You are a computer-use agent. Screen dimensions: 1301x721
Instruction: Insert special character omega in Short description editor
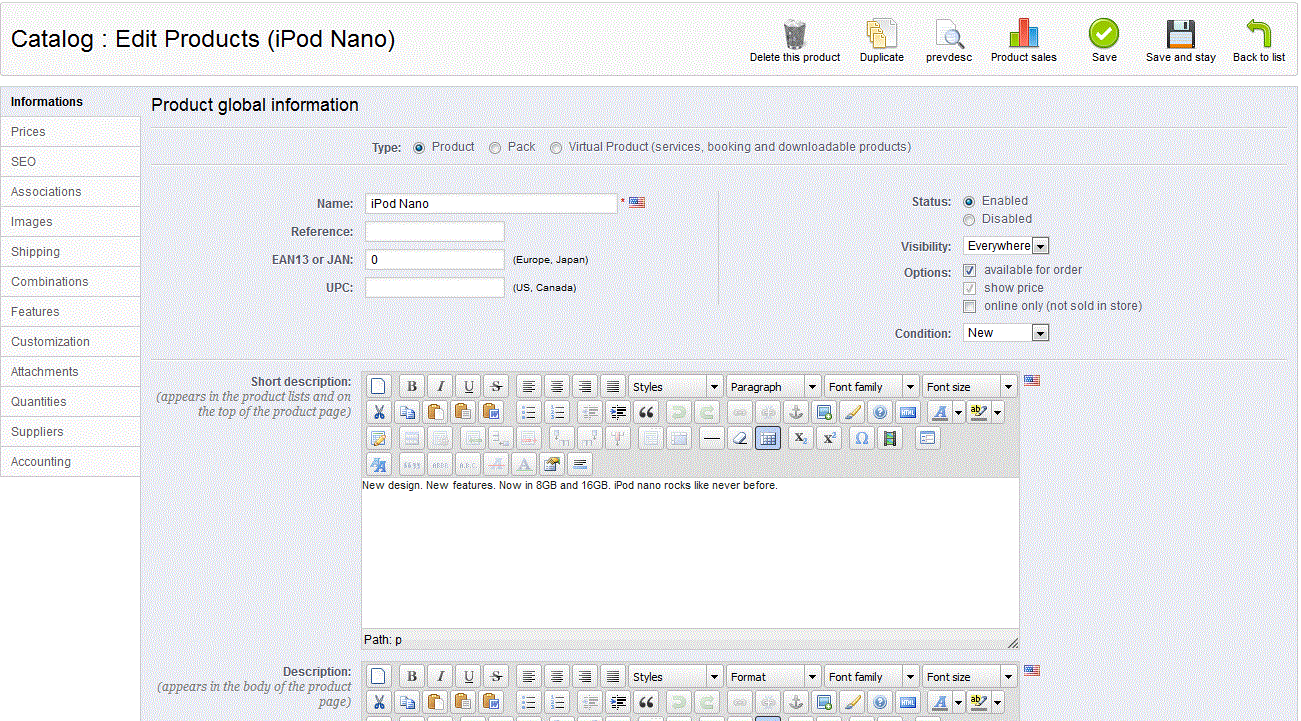point(861,438)
